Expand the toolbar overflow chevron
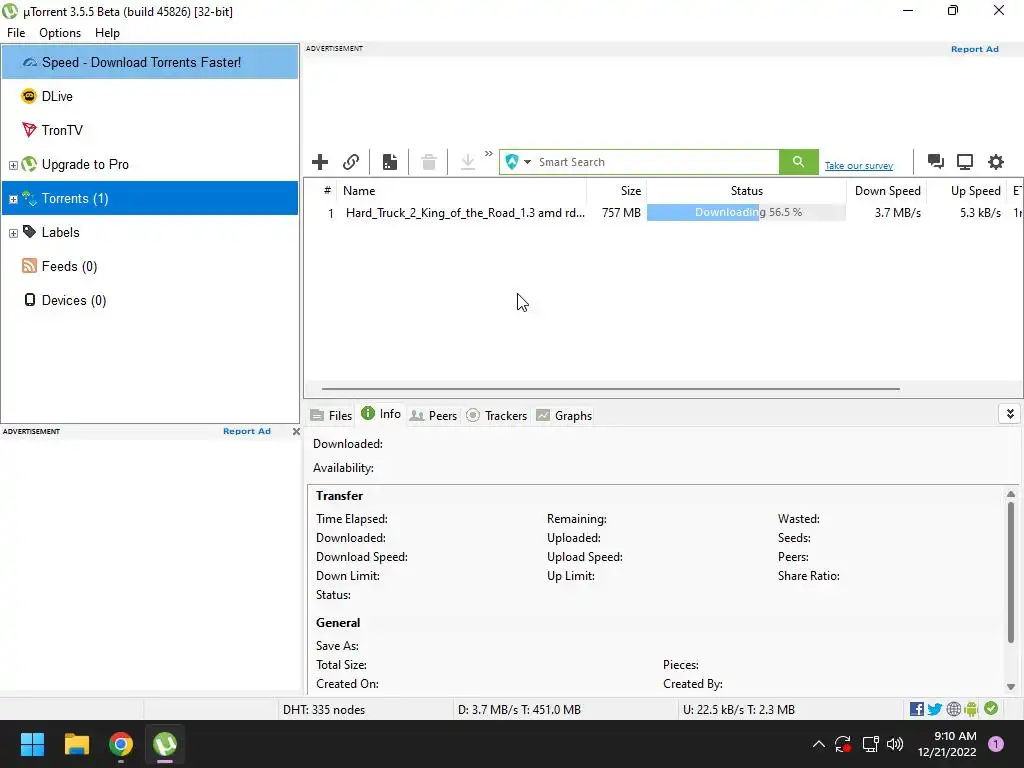The width and height of the screenshot is (1024, 768). (x=488, y=154)
